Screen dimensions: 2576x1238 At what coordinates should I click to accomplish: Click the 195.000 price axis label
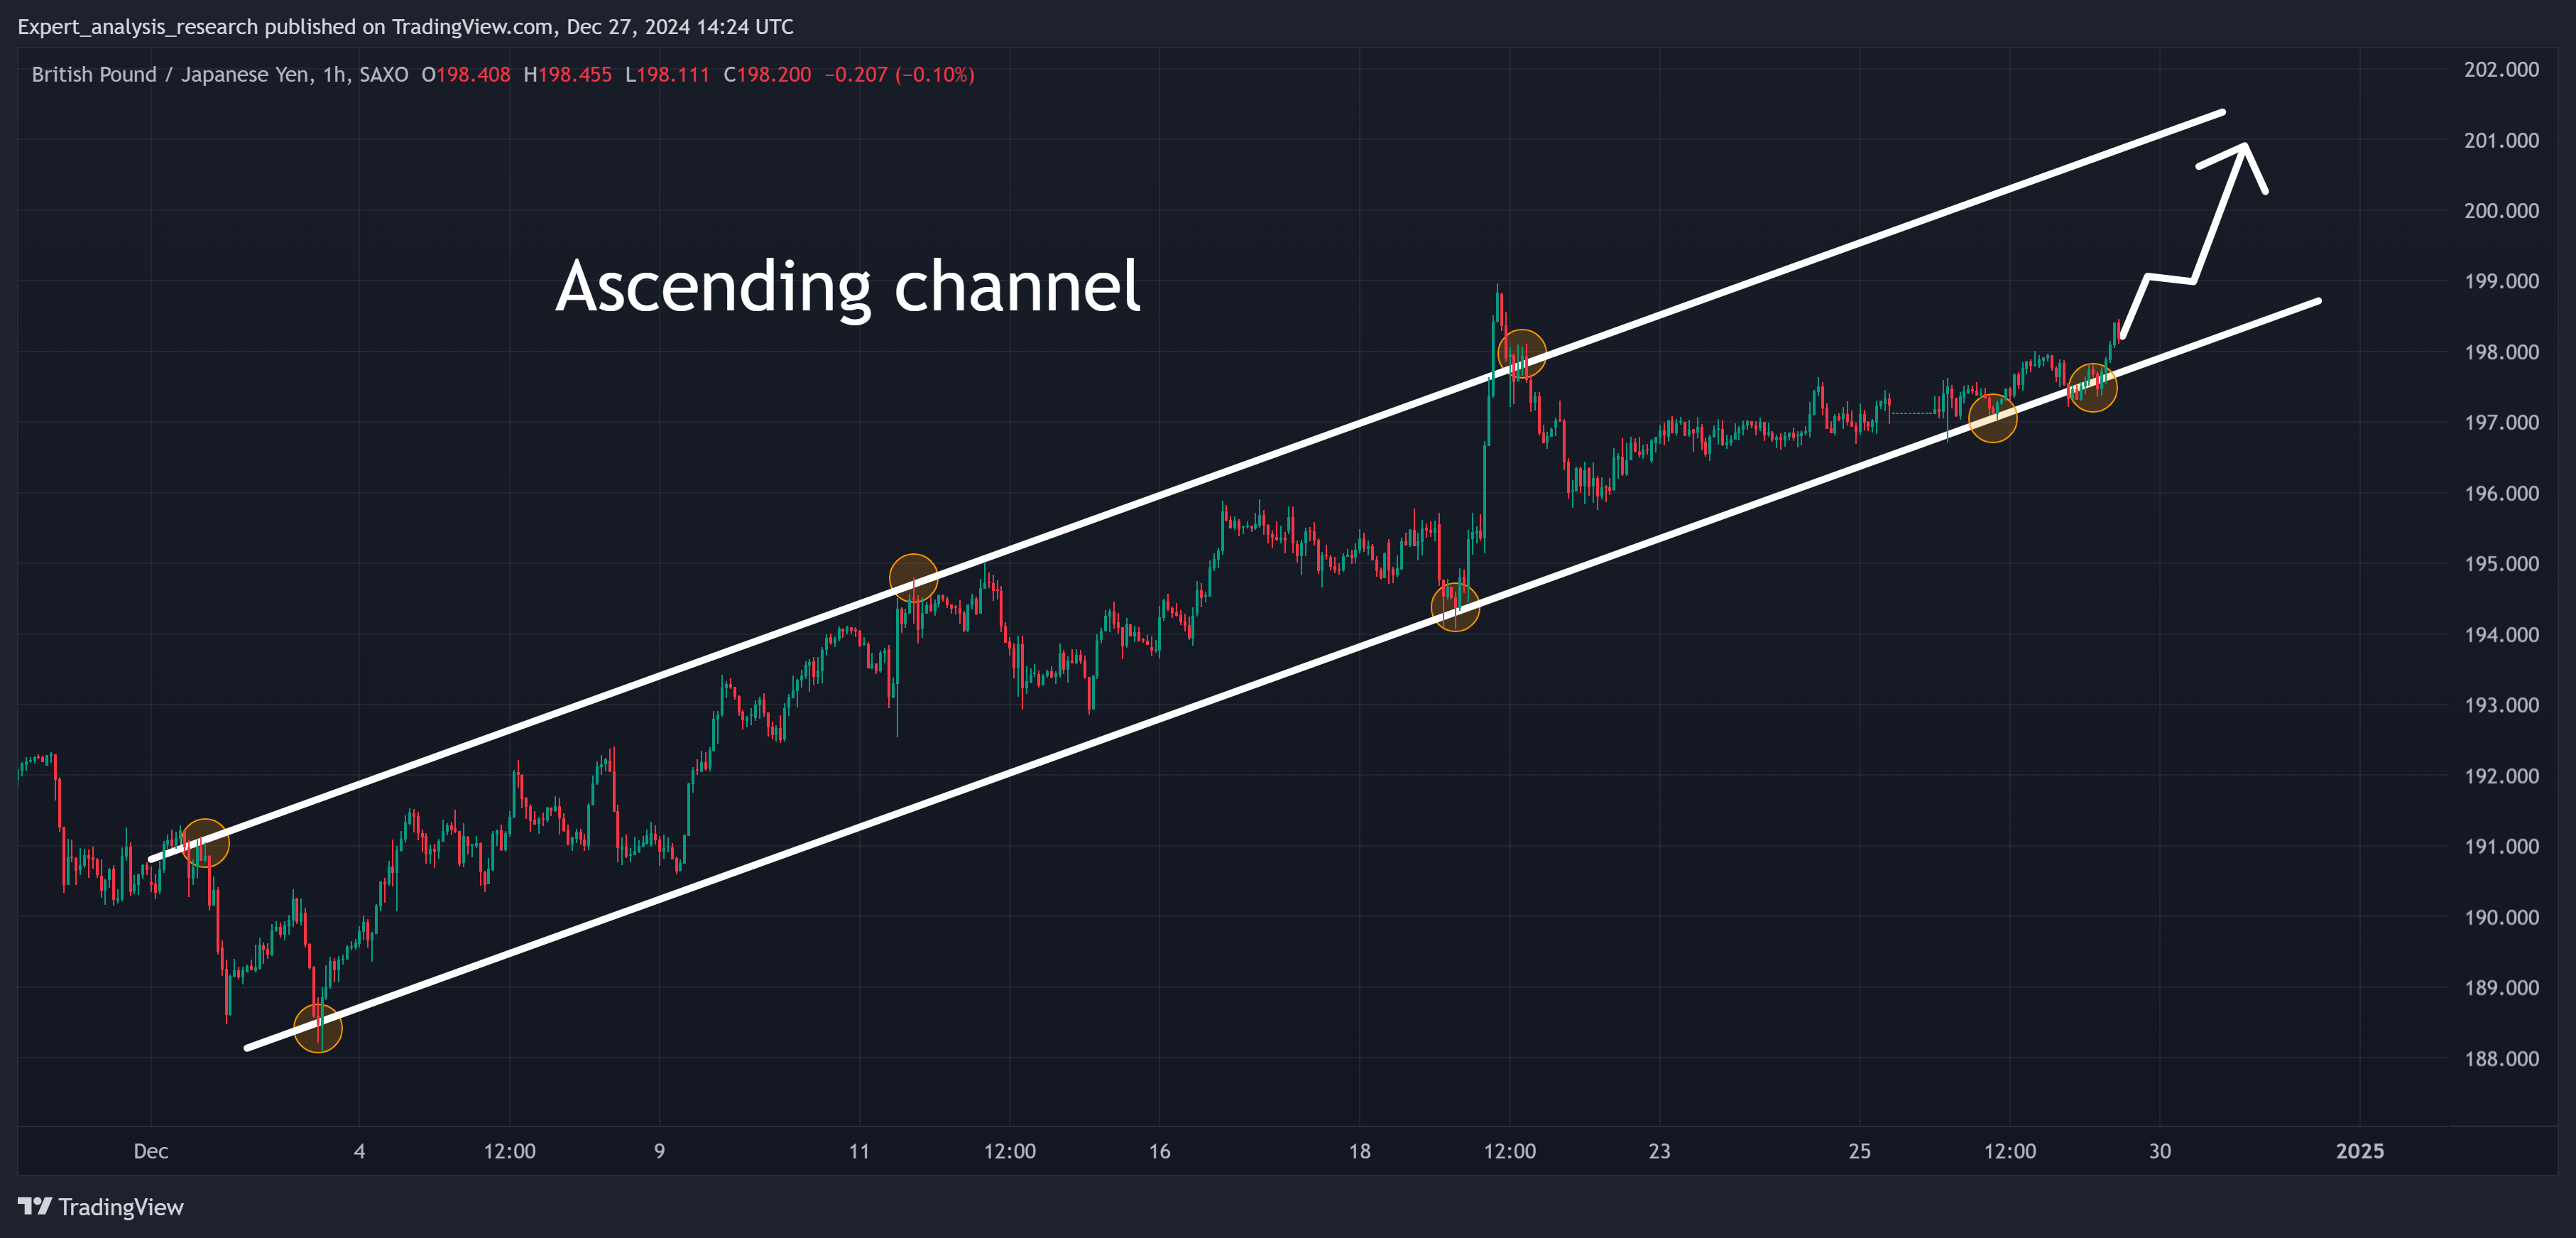(2501, 564)
